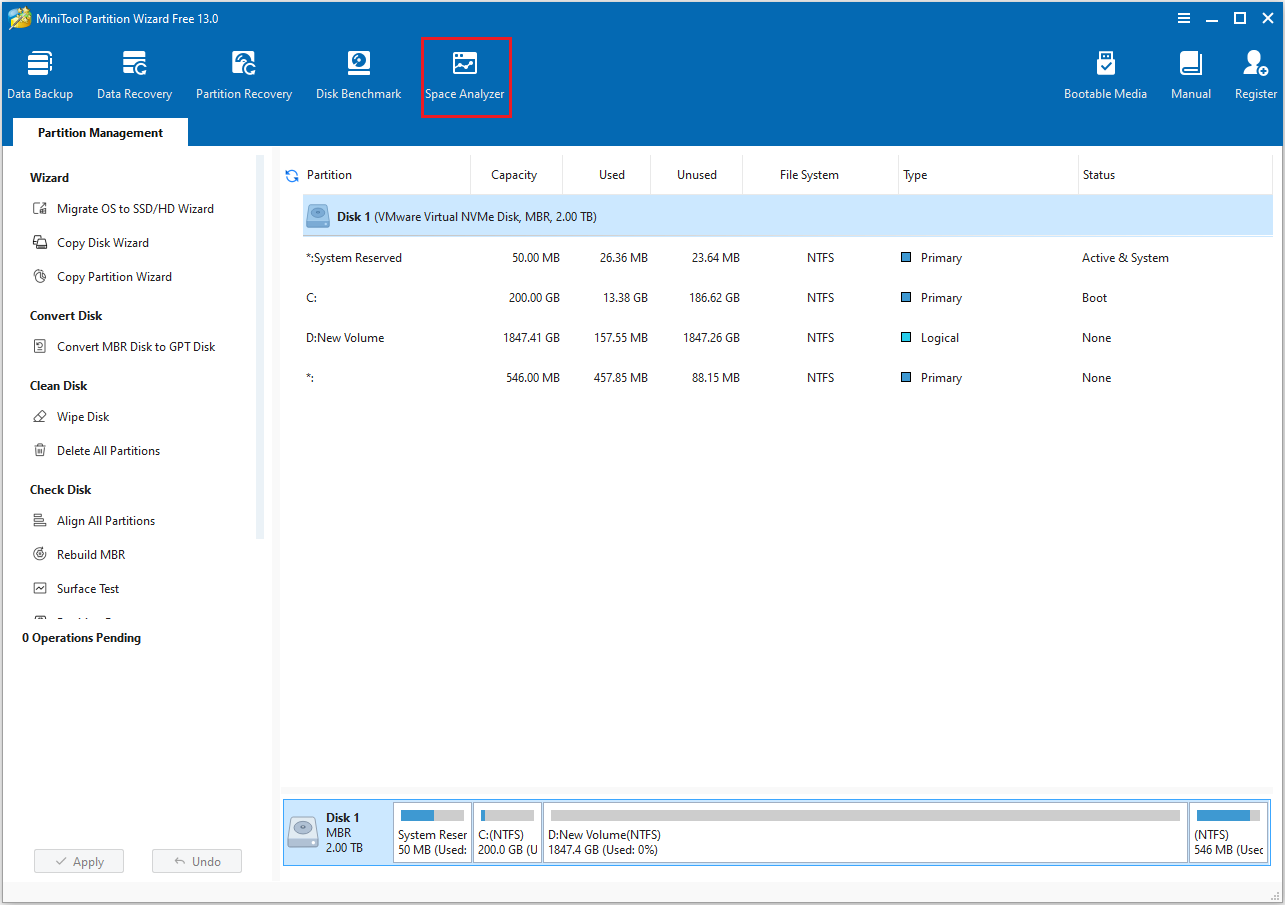Start the Disk Benchmark tool
1285x905 pixels.
tap(359, 76)
